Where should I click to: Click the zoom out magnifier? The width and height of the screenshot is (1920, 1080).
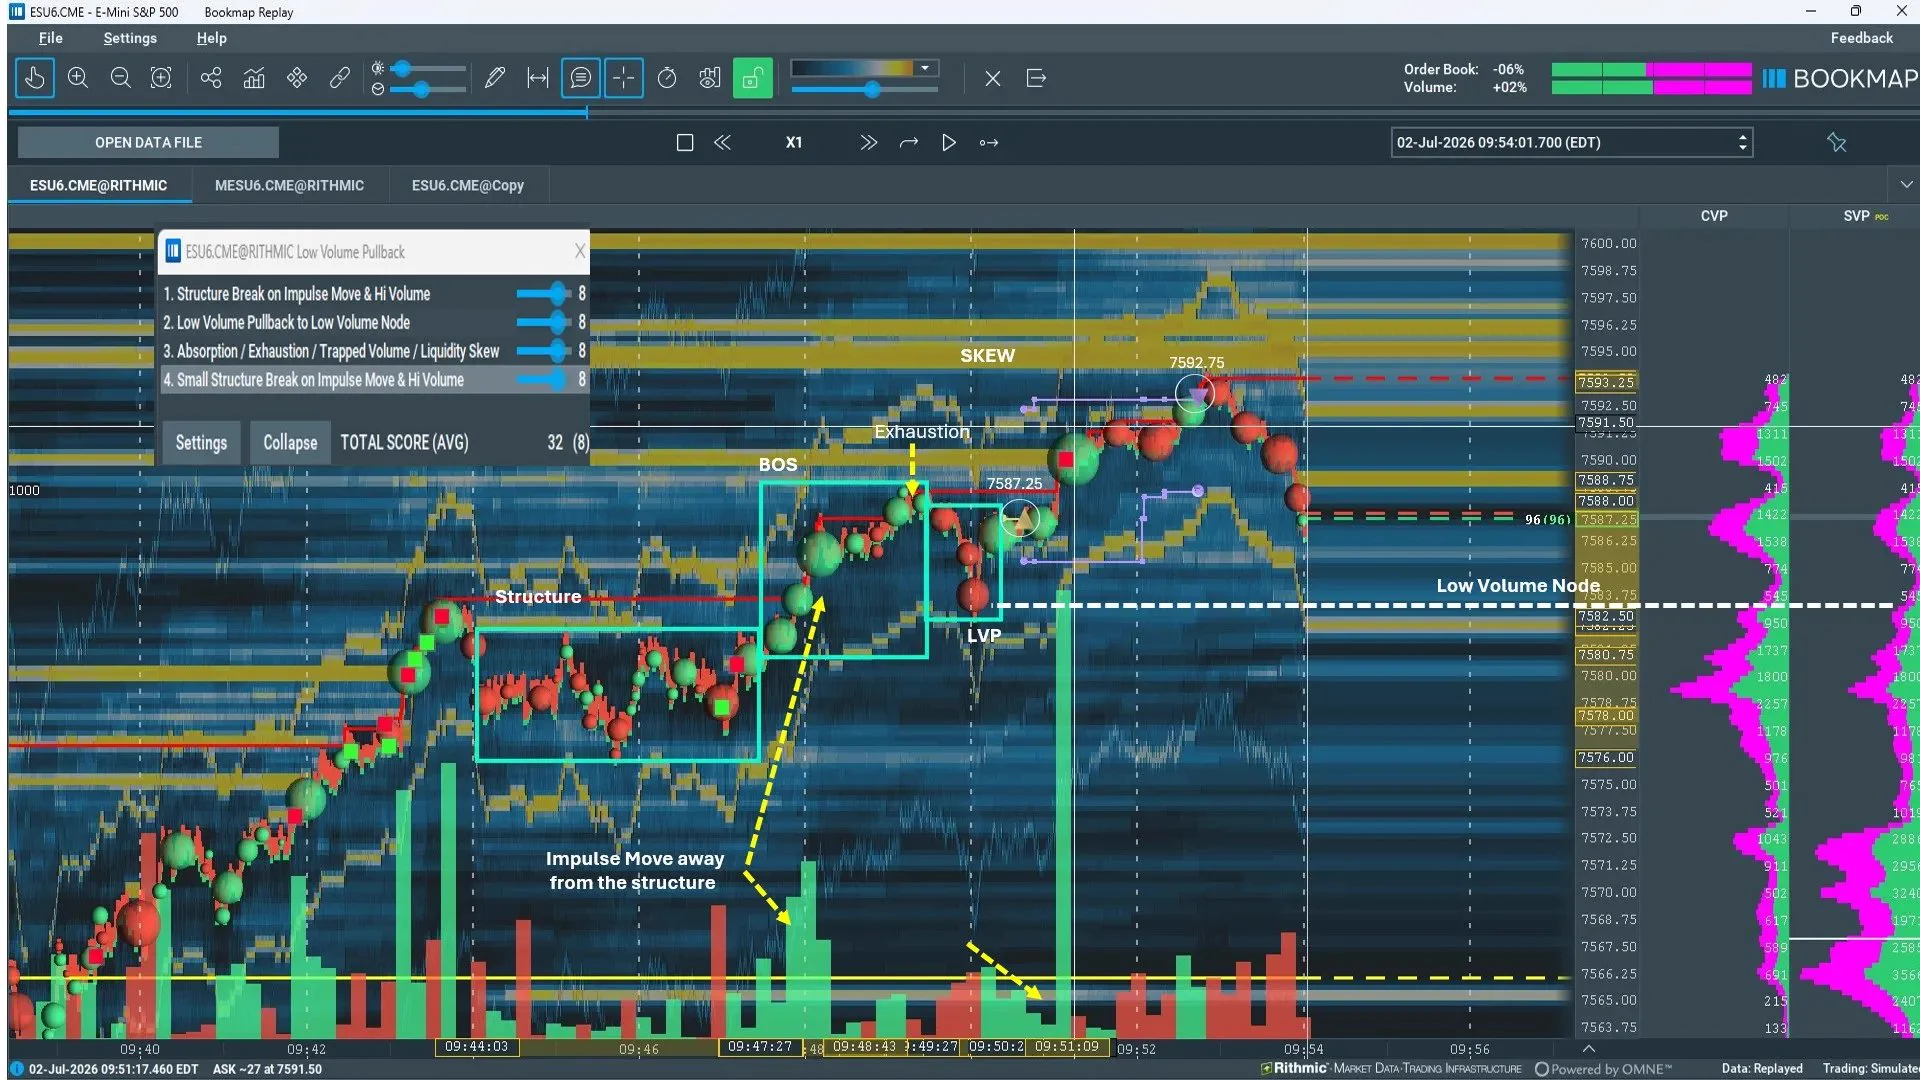(120, 78)
